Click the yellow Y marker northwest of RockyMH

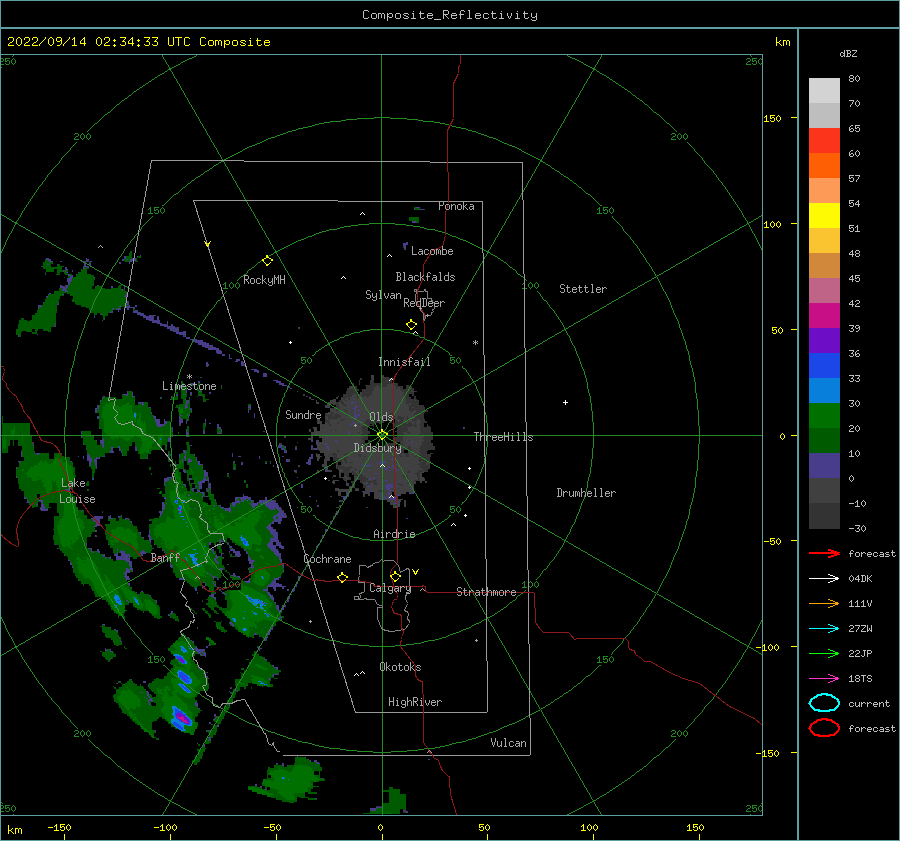208,244
